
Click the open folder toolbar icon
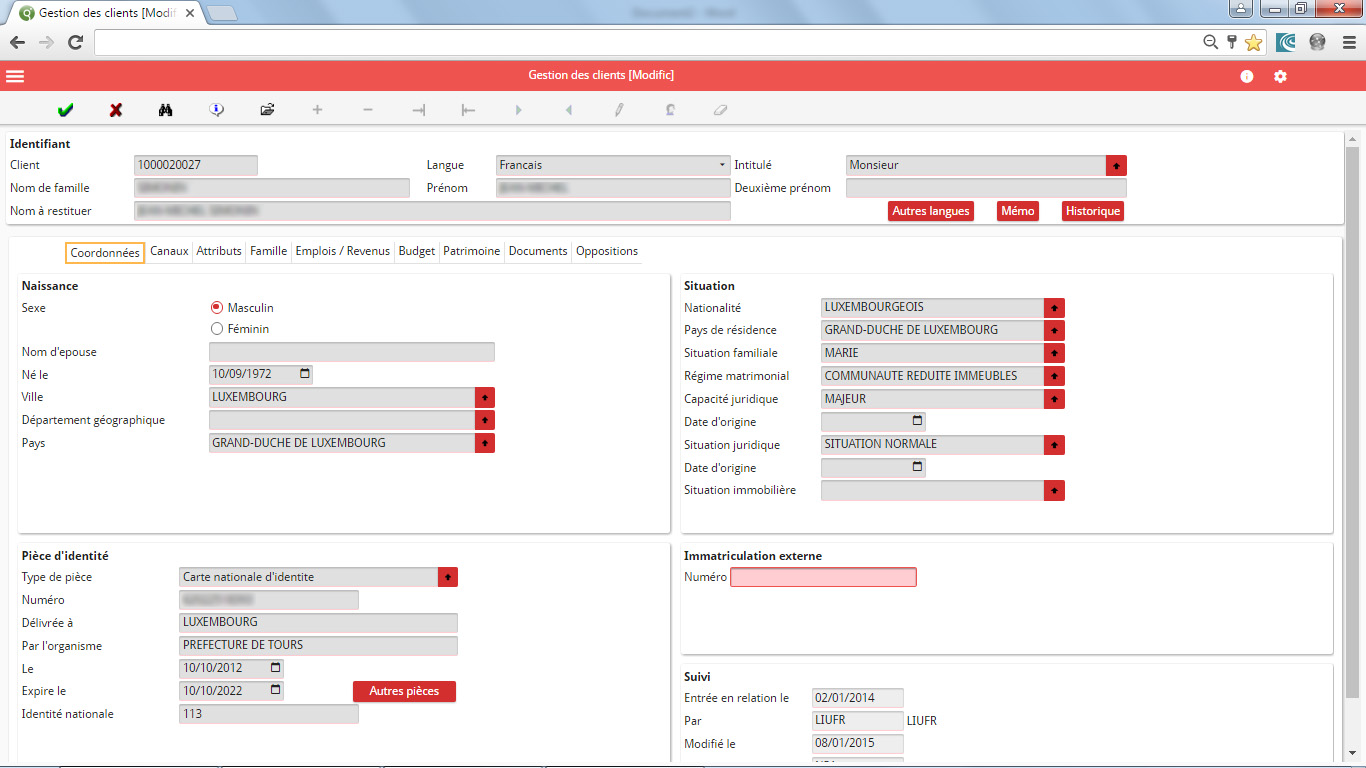[267, 110]
